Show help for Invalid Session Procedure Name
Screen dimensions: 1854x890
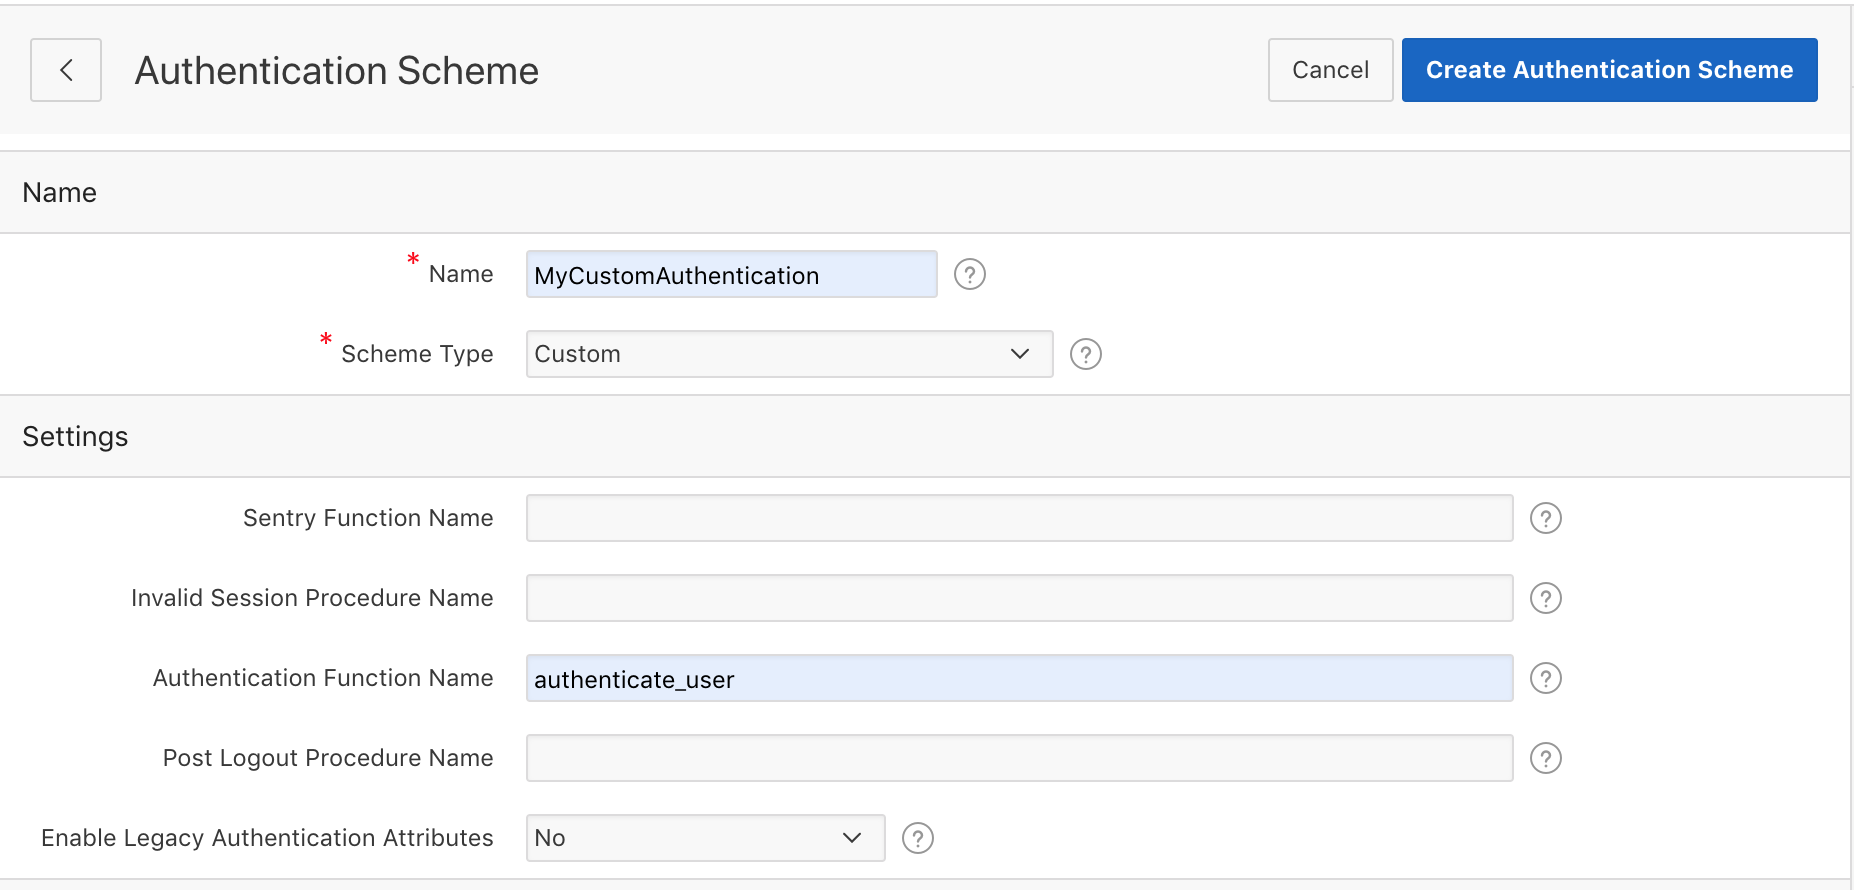[x=1545, y=598]
